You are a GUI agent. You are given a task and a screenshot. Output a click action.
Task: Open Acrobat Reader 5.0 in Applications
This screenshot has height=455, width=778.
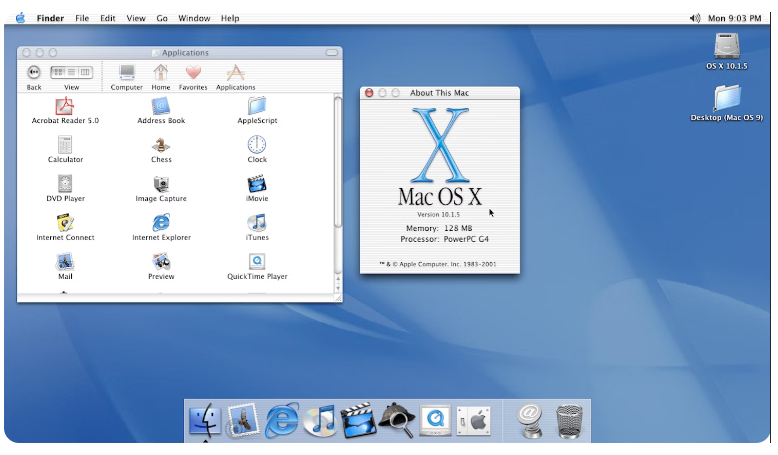click(x=65, y=106)
